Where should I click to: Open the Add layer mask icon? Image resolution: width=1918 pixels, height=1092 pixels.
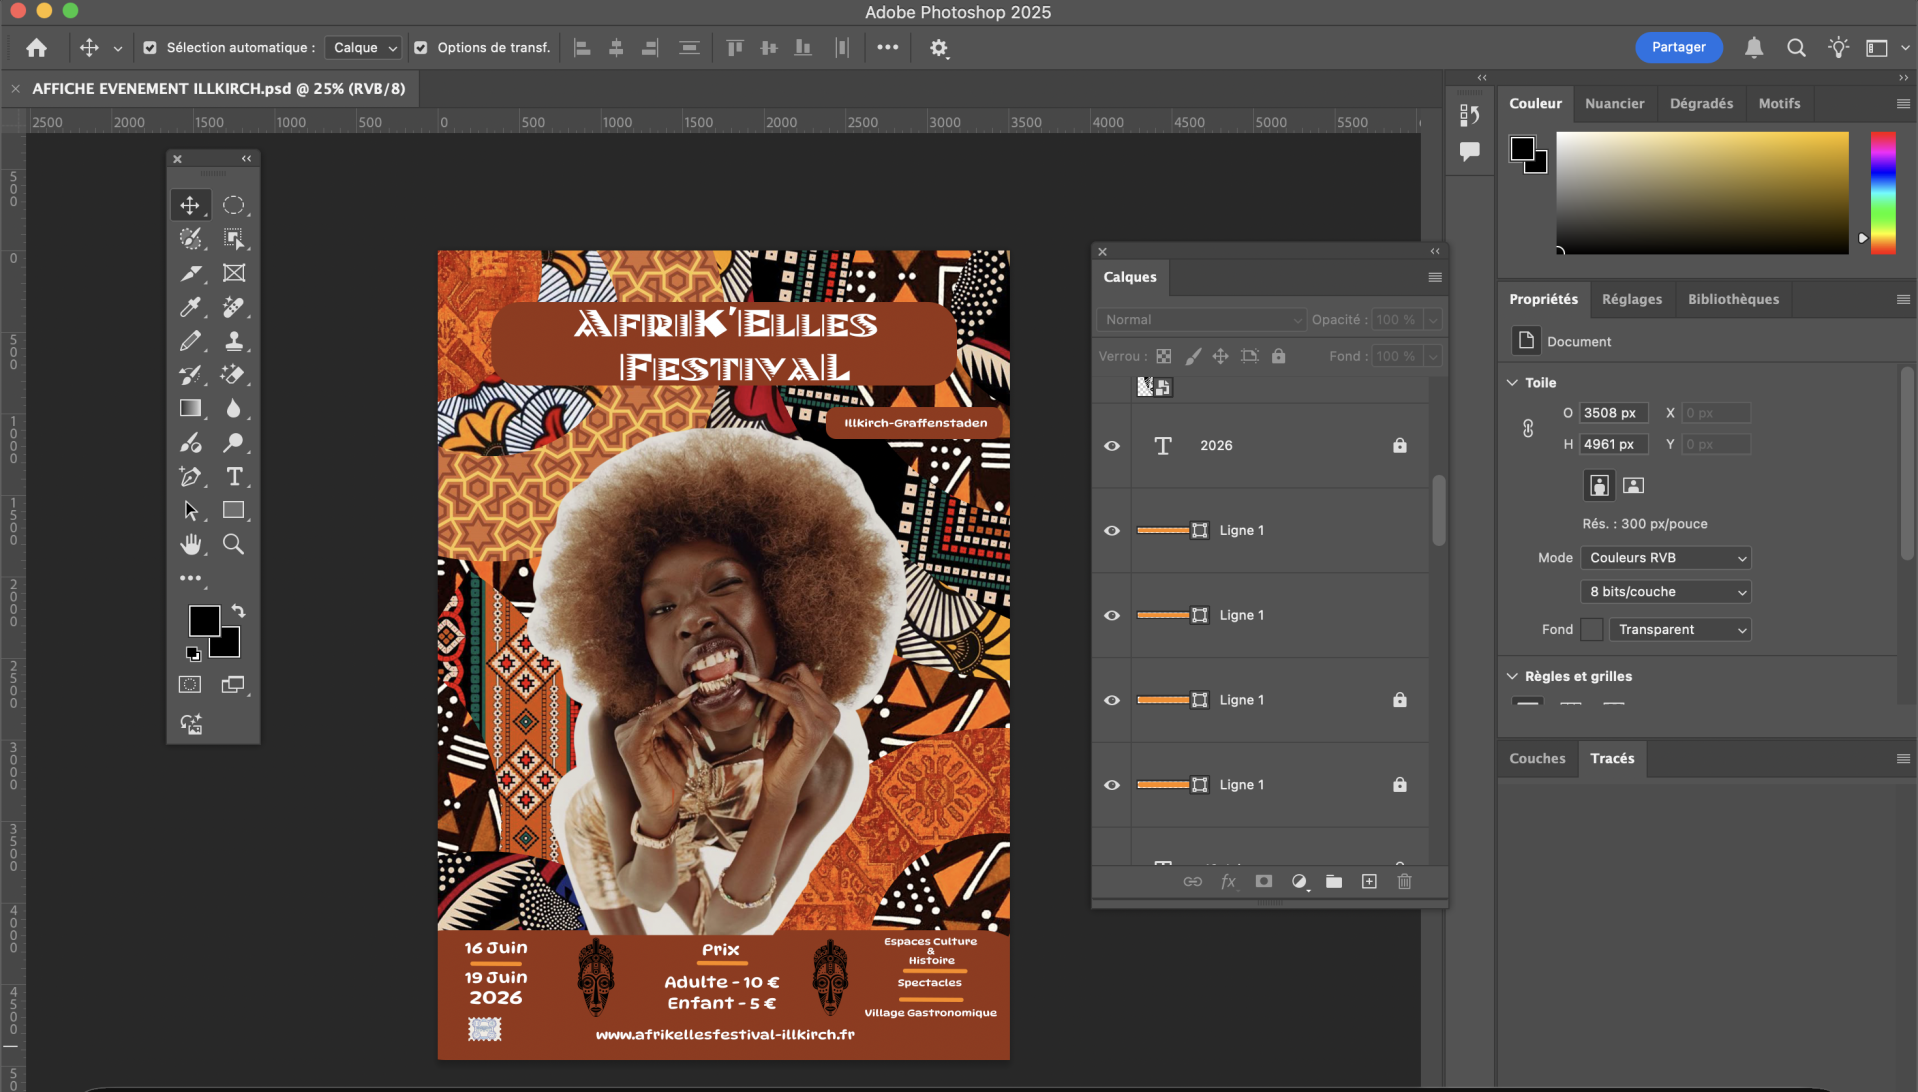[1263, 882]
